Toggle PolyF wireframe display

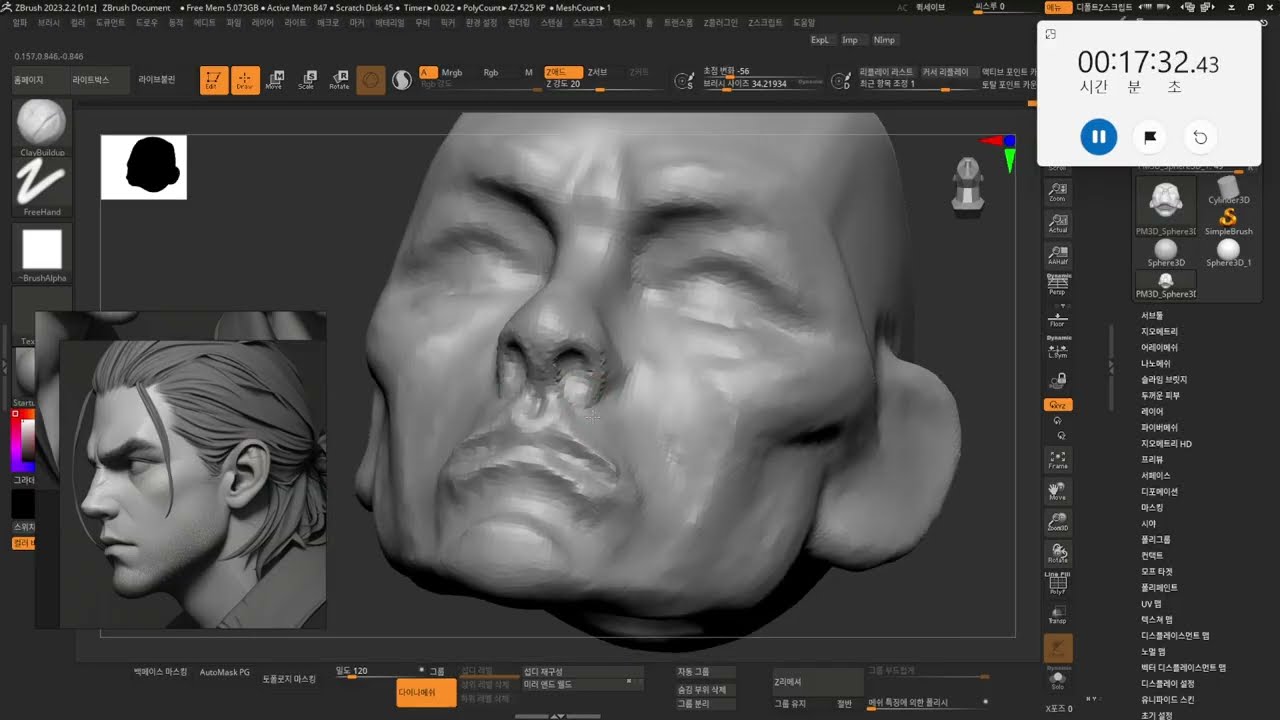point(1058,583)
